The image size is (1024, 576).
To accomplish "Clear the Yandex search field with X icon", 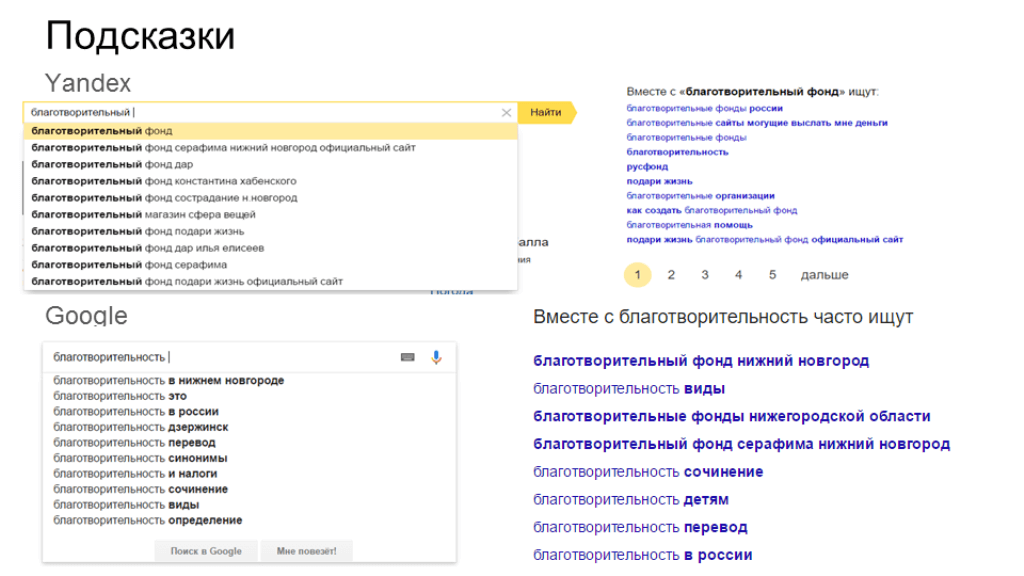I will pos(506,113).
